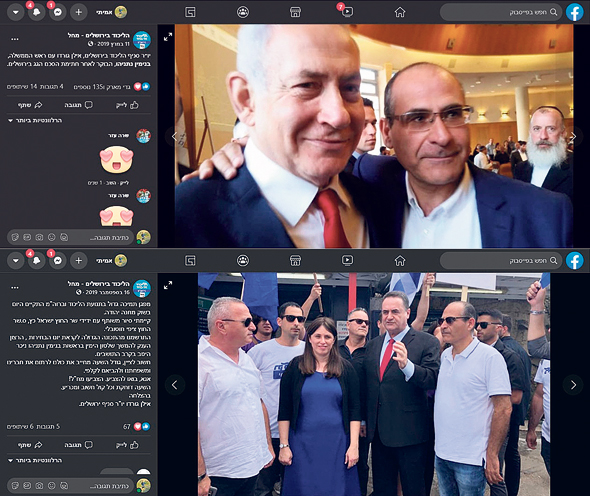590x496 pixels.
Task: Go to next photo from group photo
Action: coord(573,385)
